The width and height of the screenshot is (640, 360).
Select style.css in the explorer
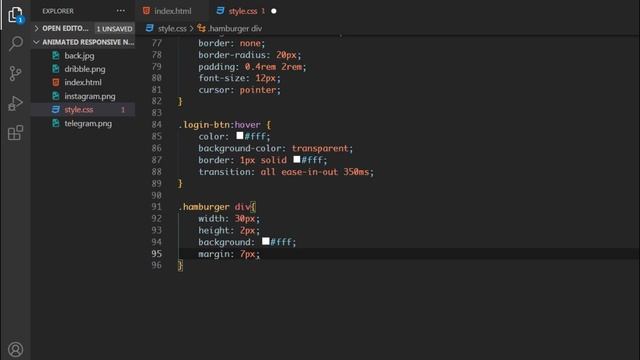[x=83, y=109]
